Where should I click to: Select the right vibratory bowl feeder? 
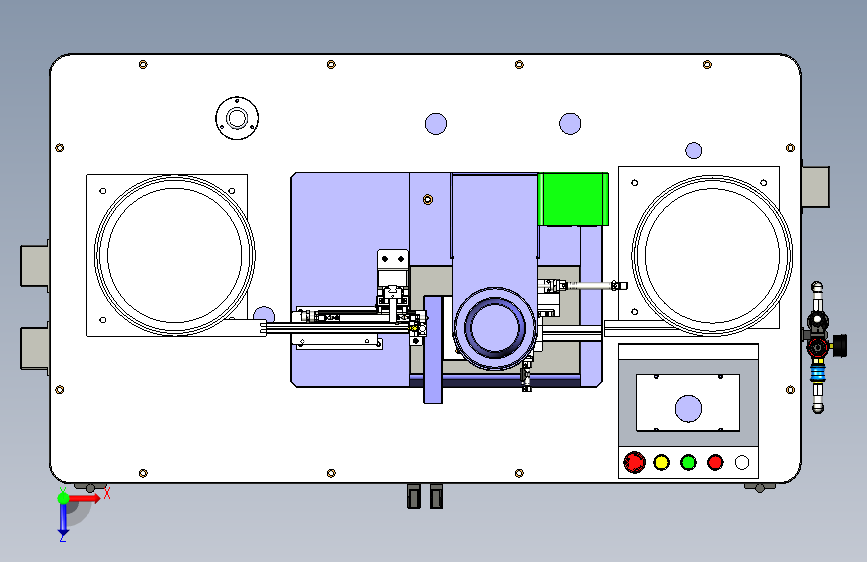pyautogui.click(x=712, y=255)
